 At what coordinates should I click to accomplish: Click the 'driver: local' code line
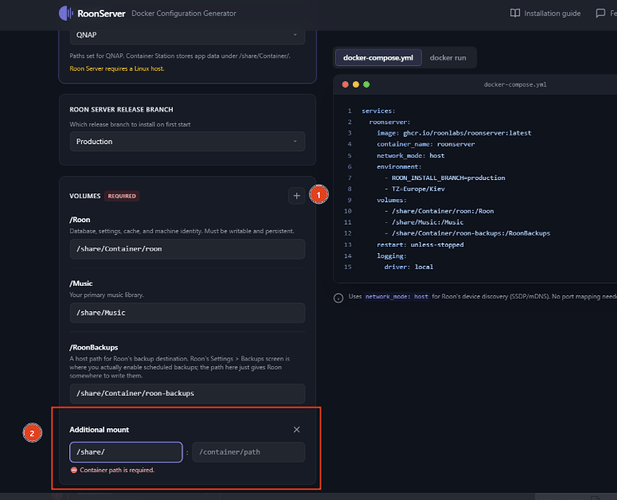click(408, 267)
